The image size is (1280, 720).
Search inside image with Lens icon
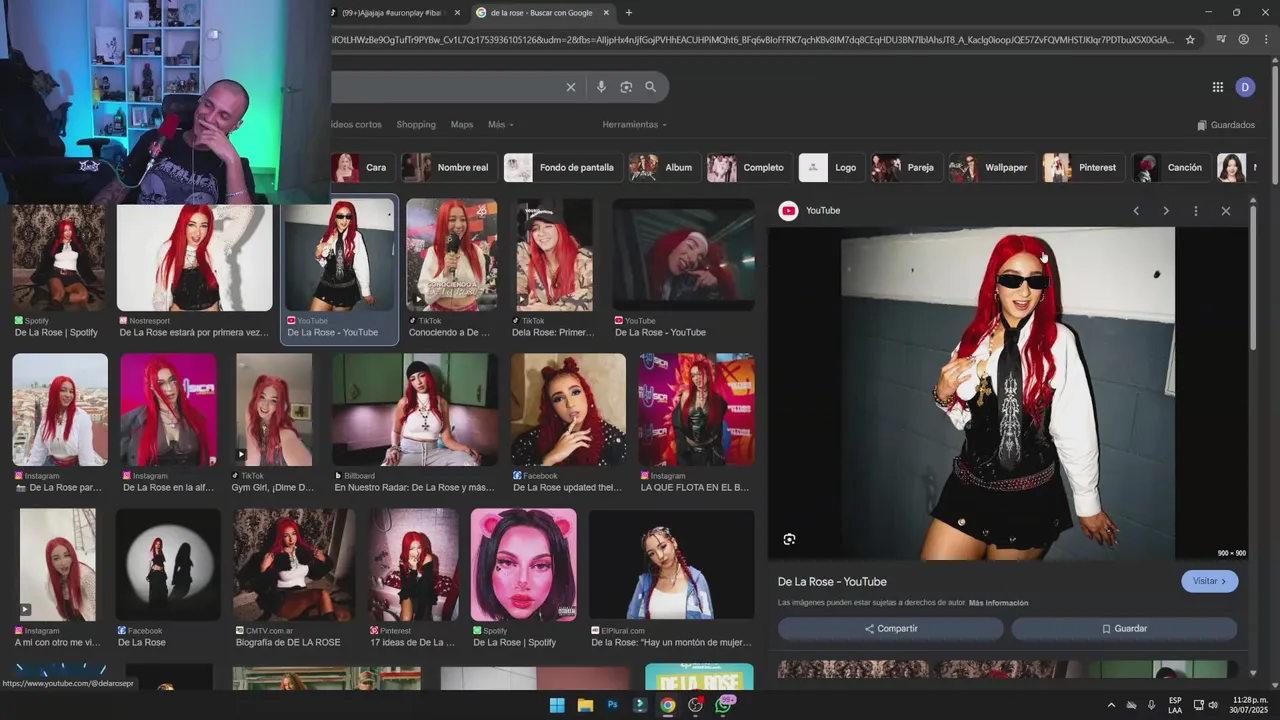(x=789, y=539)
